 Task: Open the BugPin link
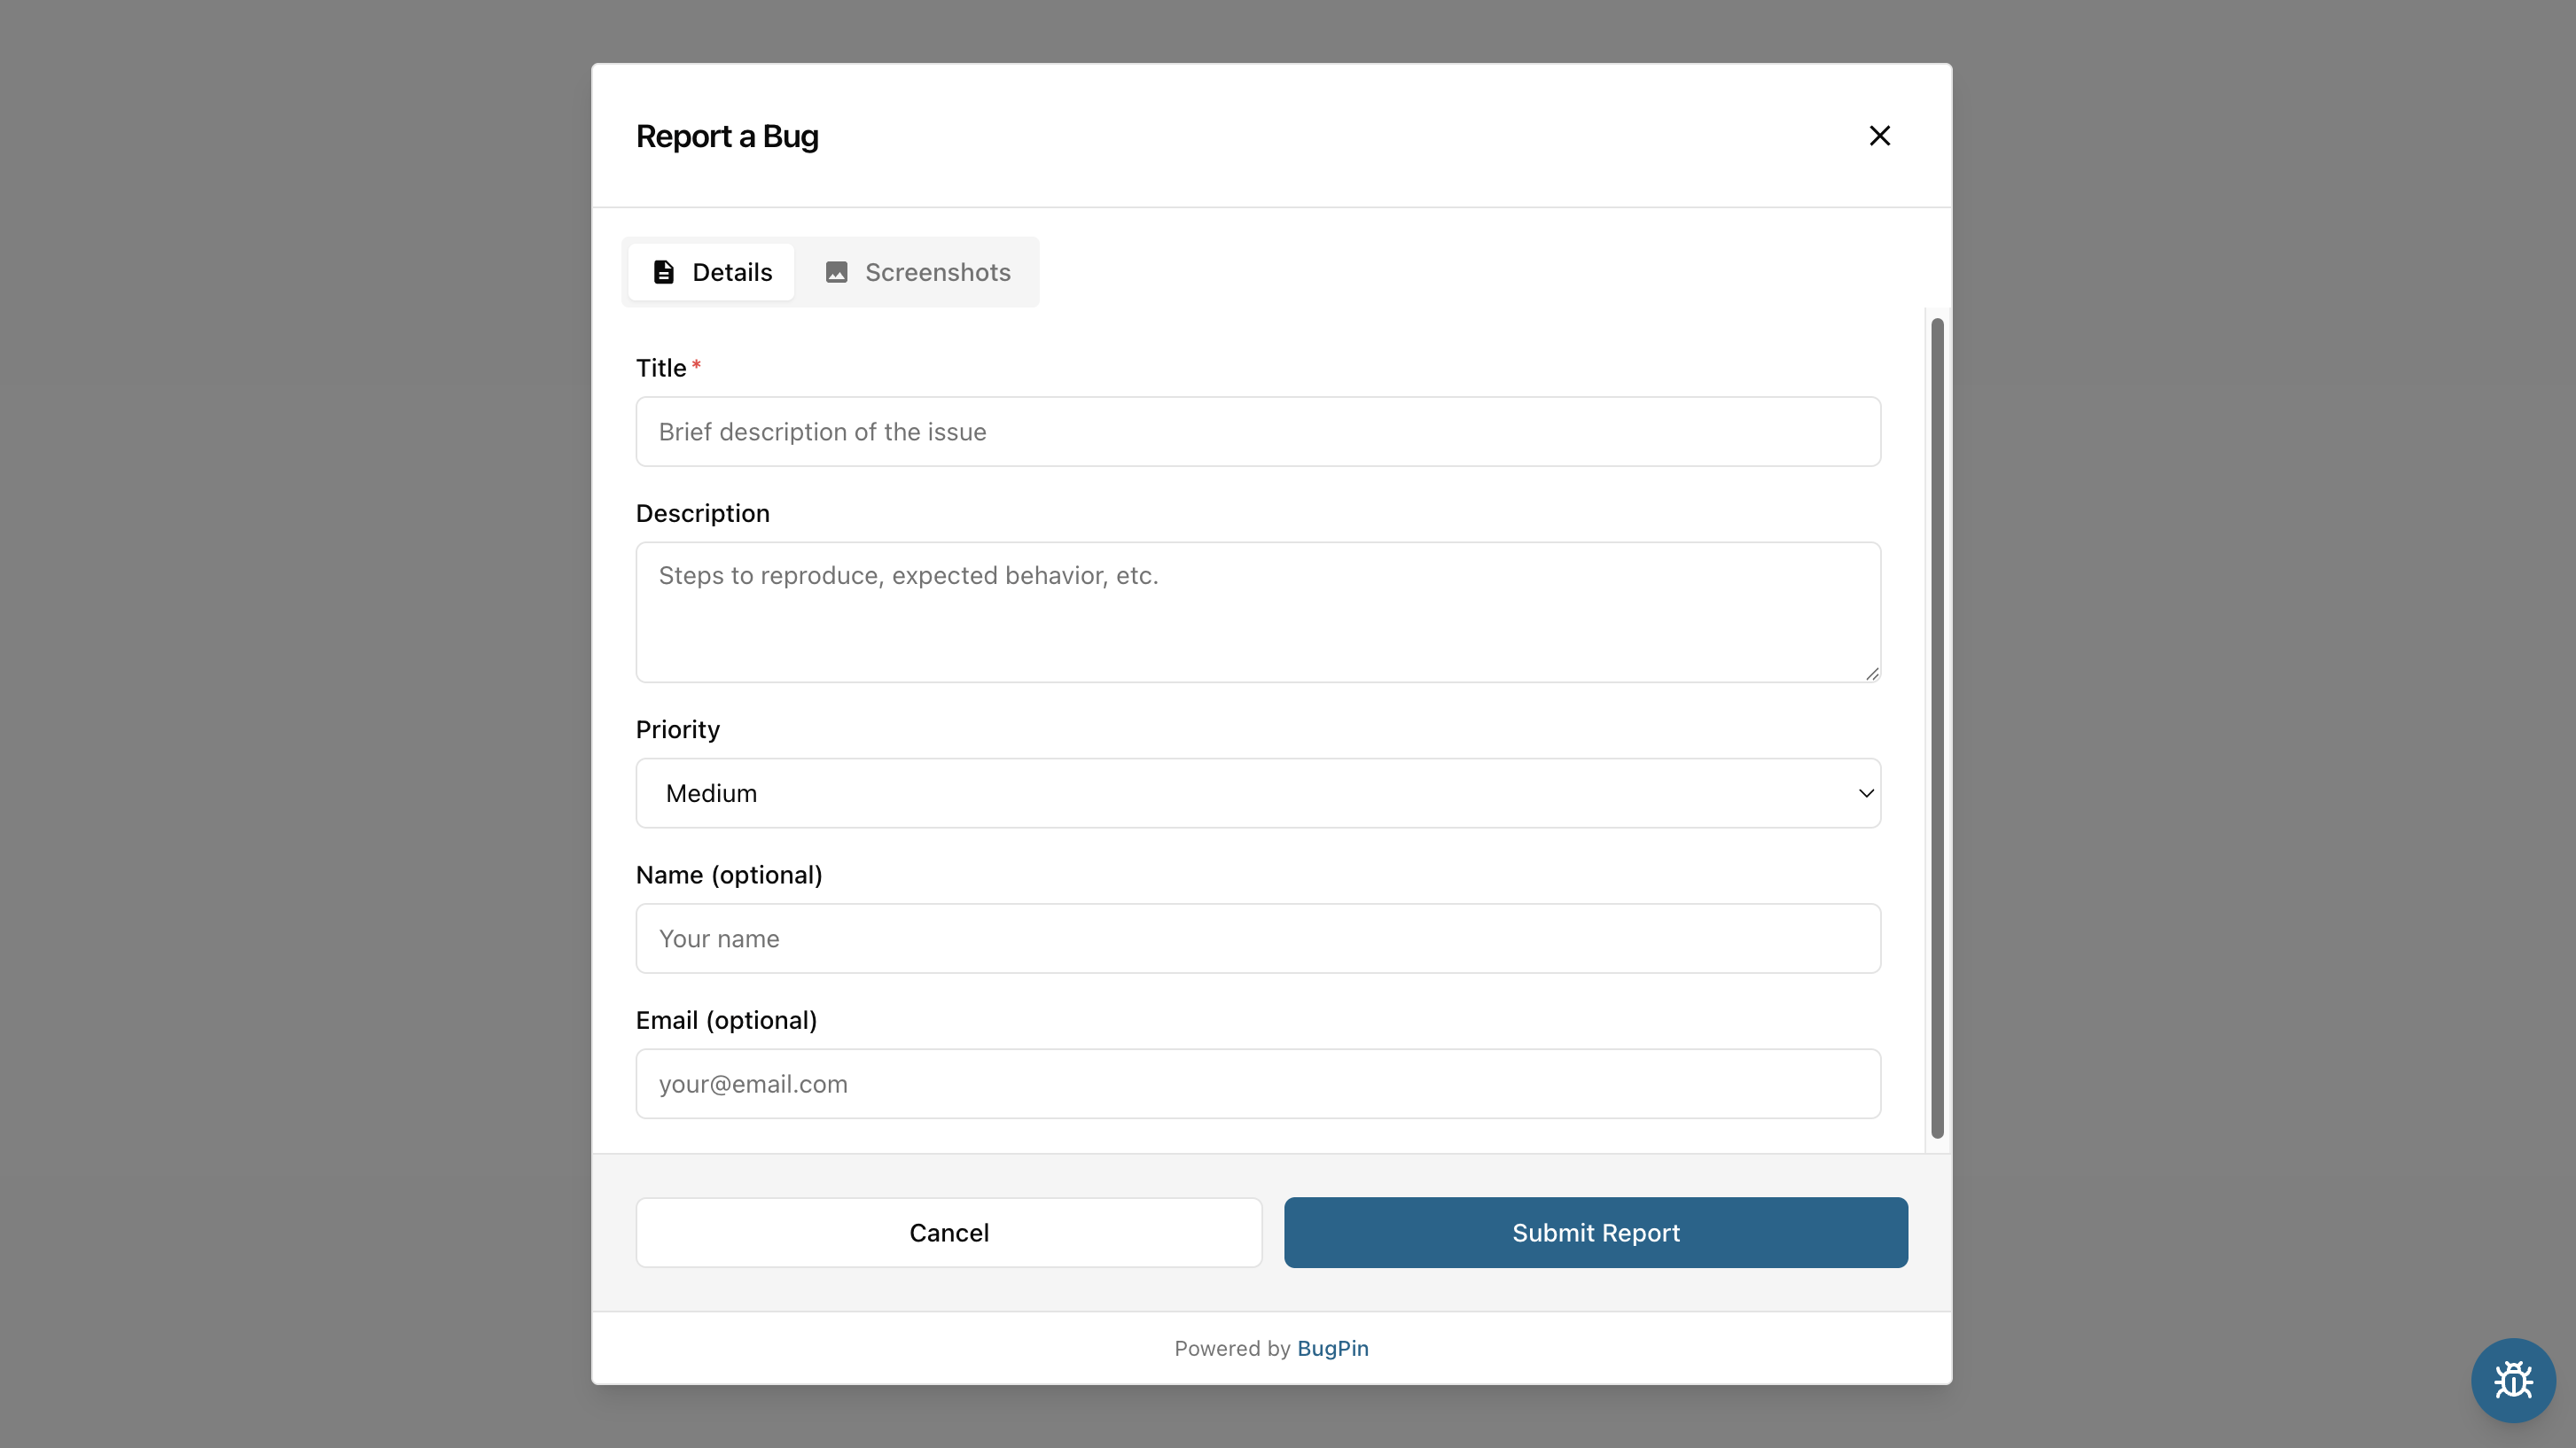1333,1348
